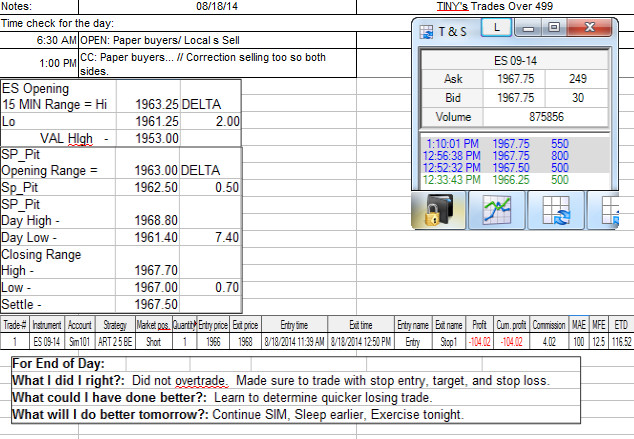Select the 12:52:32 PM trade row
Image resolution: width=634 pixels, height=439 pixels.
pos(515,167)
